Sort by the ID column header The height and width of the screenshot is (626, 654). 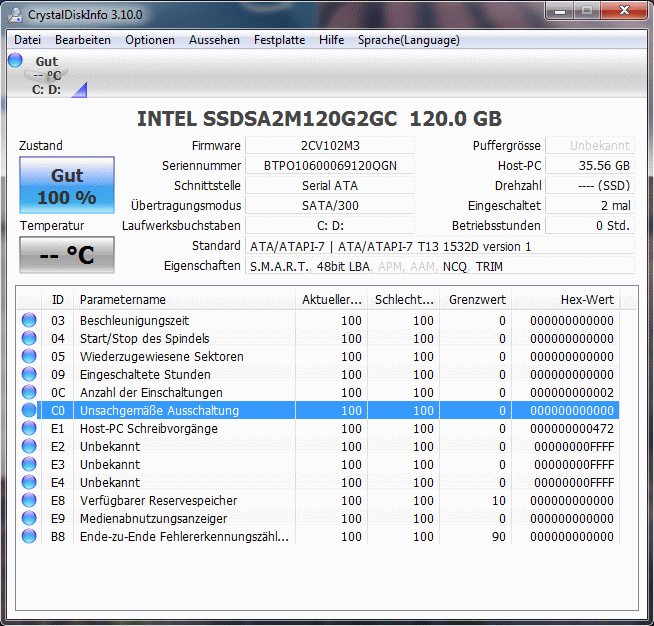point(58,299)
